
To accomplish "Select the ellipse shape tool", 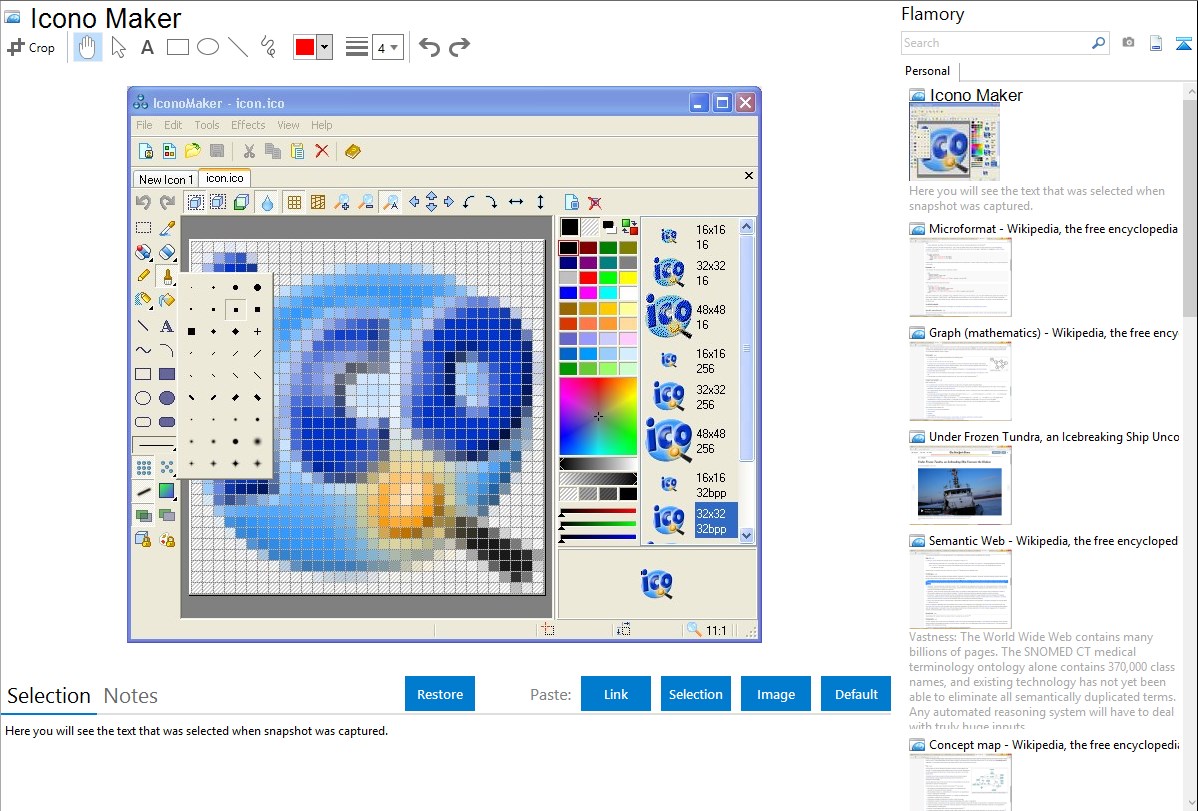I will click(207, 47).
